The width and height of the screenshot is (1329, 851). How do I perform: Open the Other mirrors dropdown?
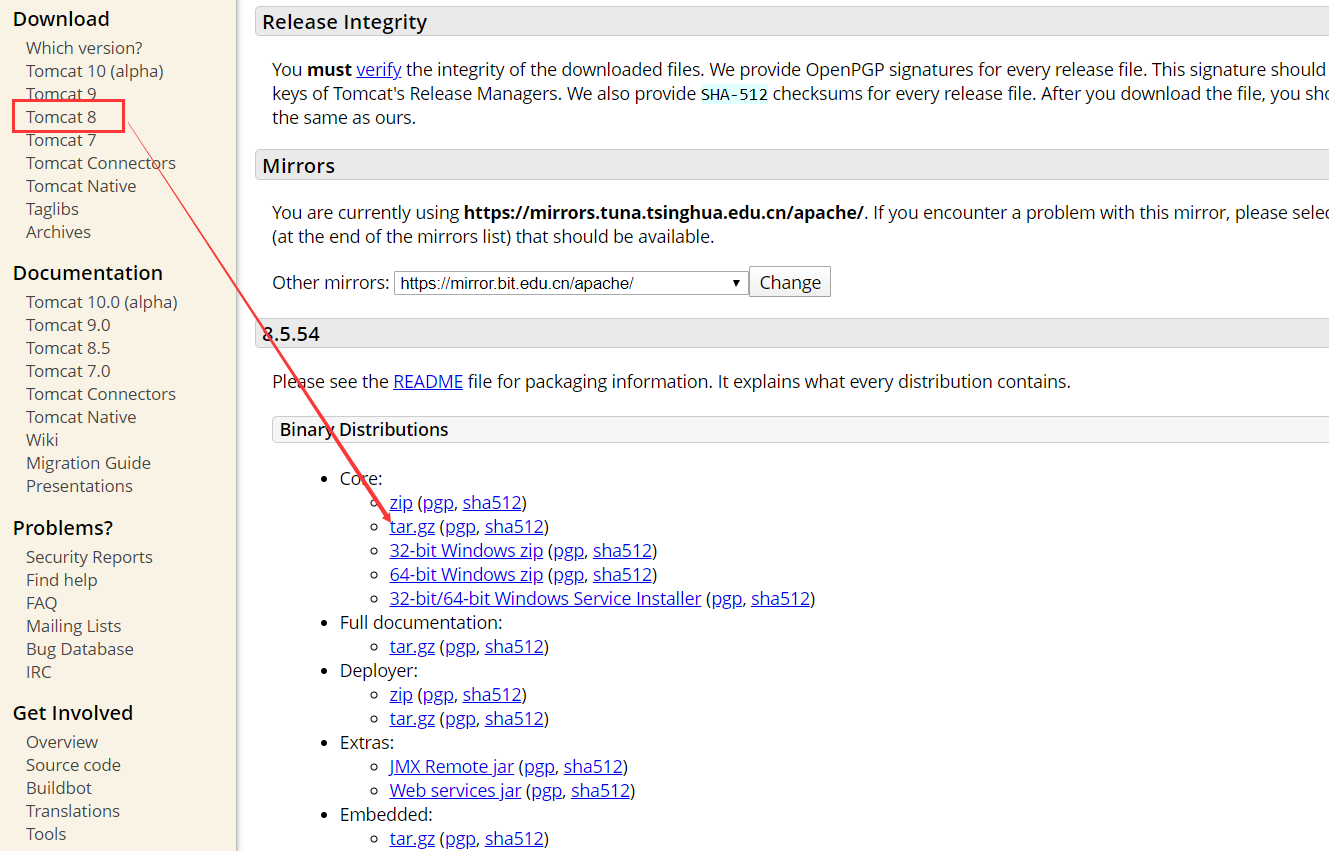coord(571,283)
